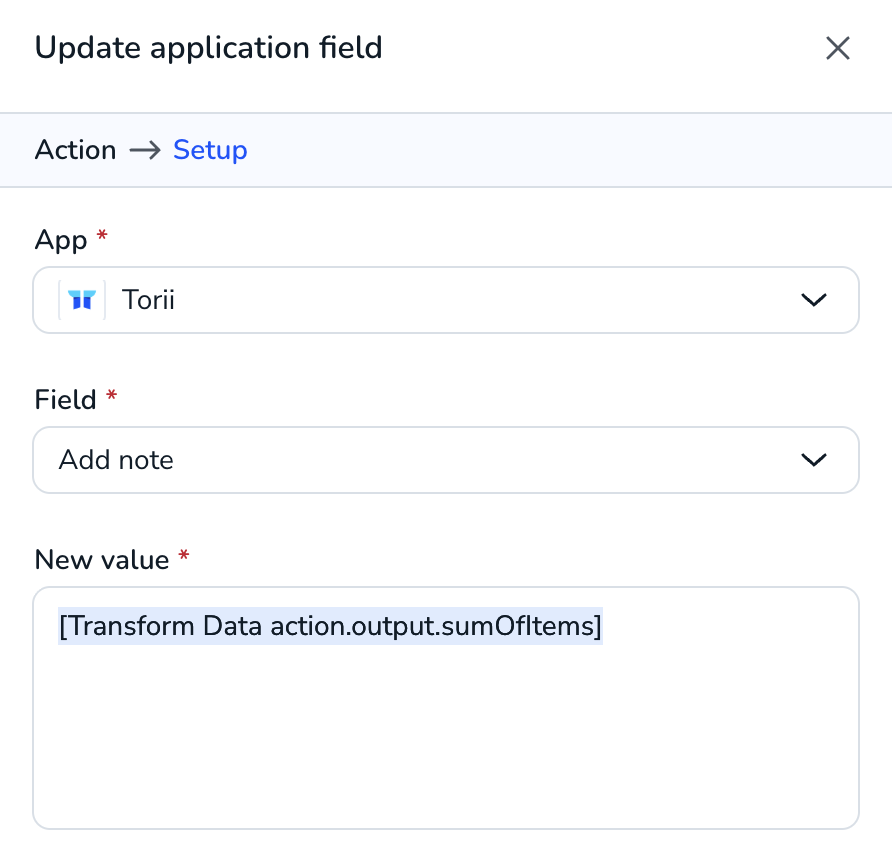Click the Torii text in the App selector

[x=148, y=299]
